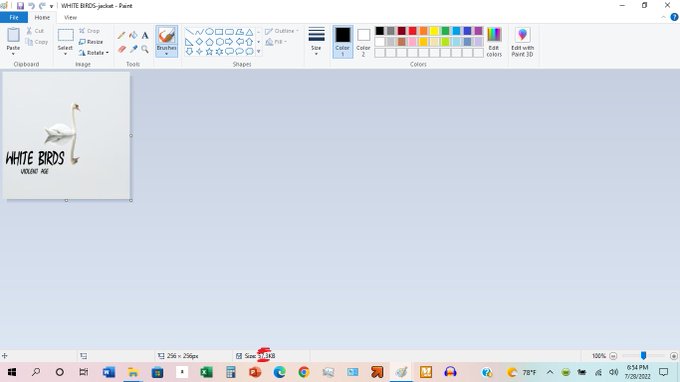Choose the Rectangle shape
This screenshot has height=382, width=680.
point(219,32)
